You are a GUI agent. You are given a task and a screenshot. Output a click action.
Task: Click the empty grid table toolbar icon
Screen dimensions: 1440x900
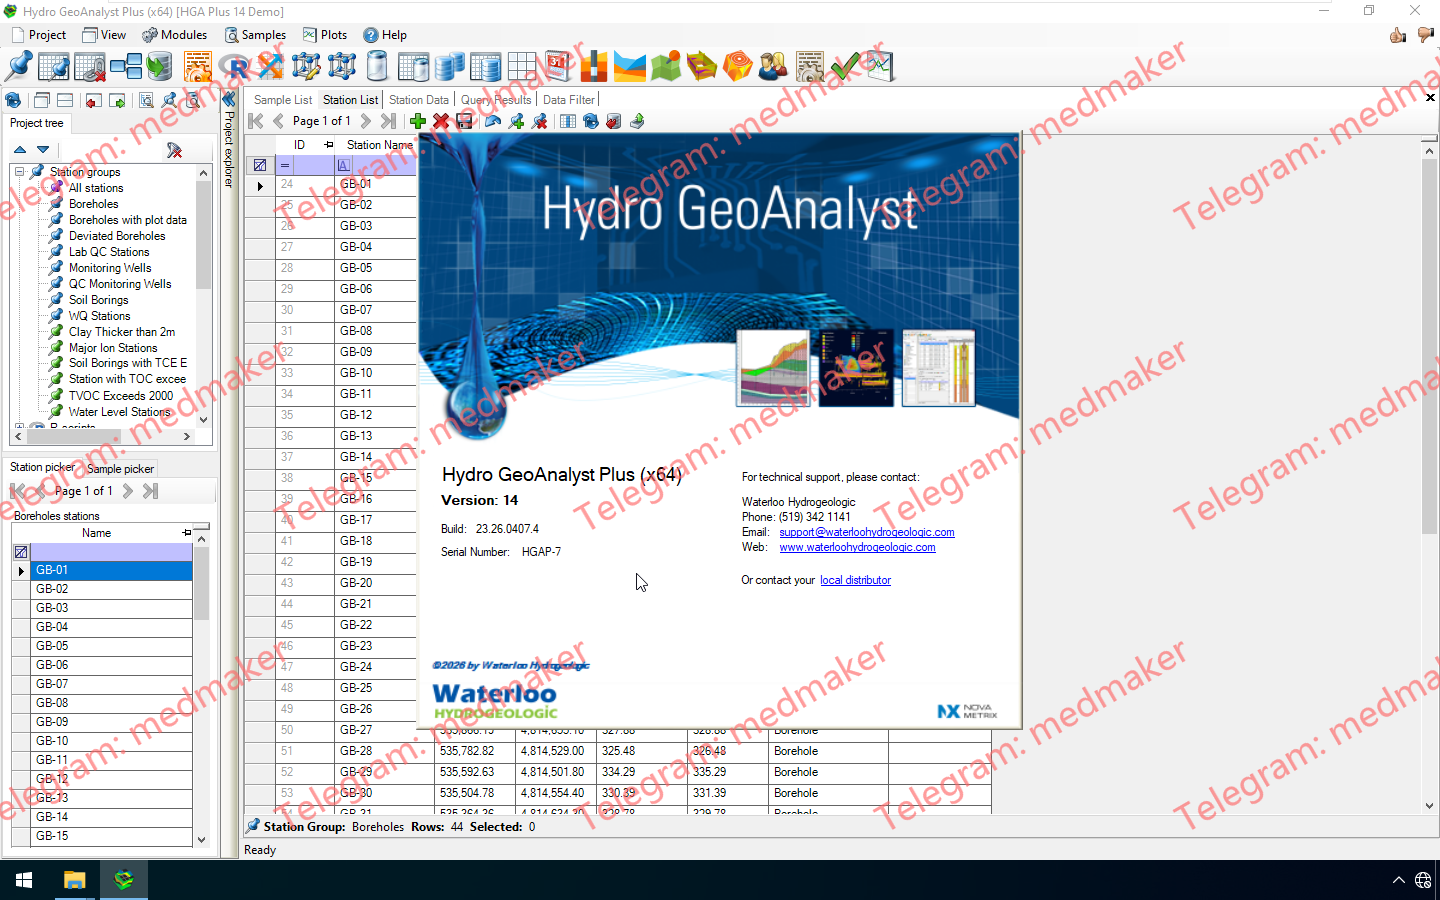(x=522, y=67)
